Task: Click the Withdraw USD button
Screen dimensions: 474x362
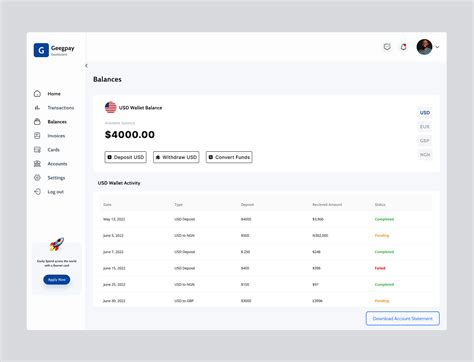Action: (176, 157)
